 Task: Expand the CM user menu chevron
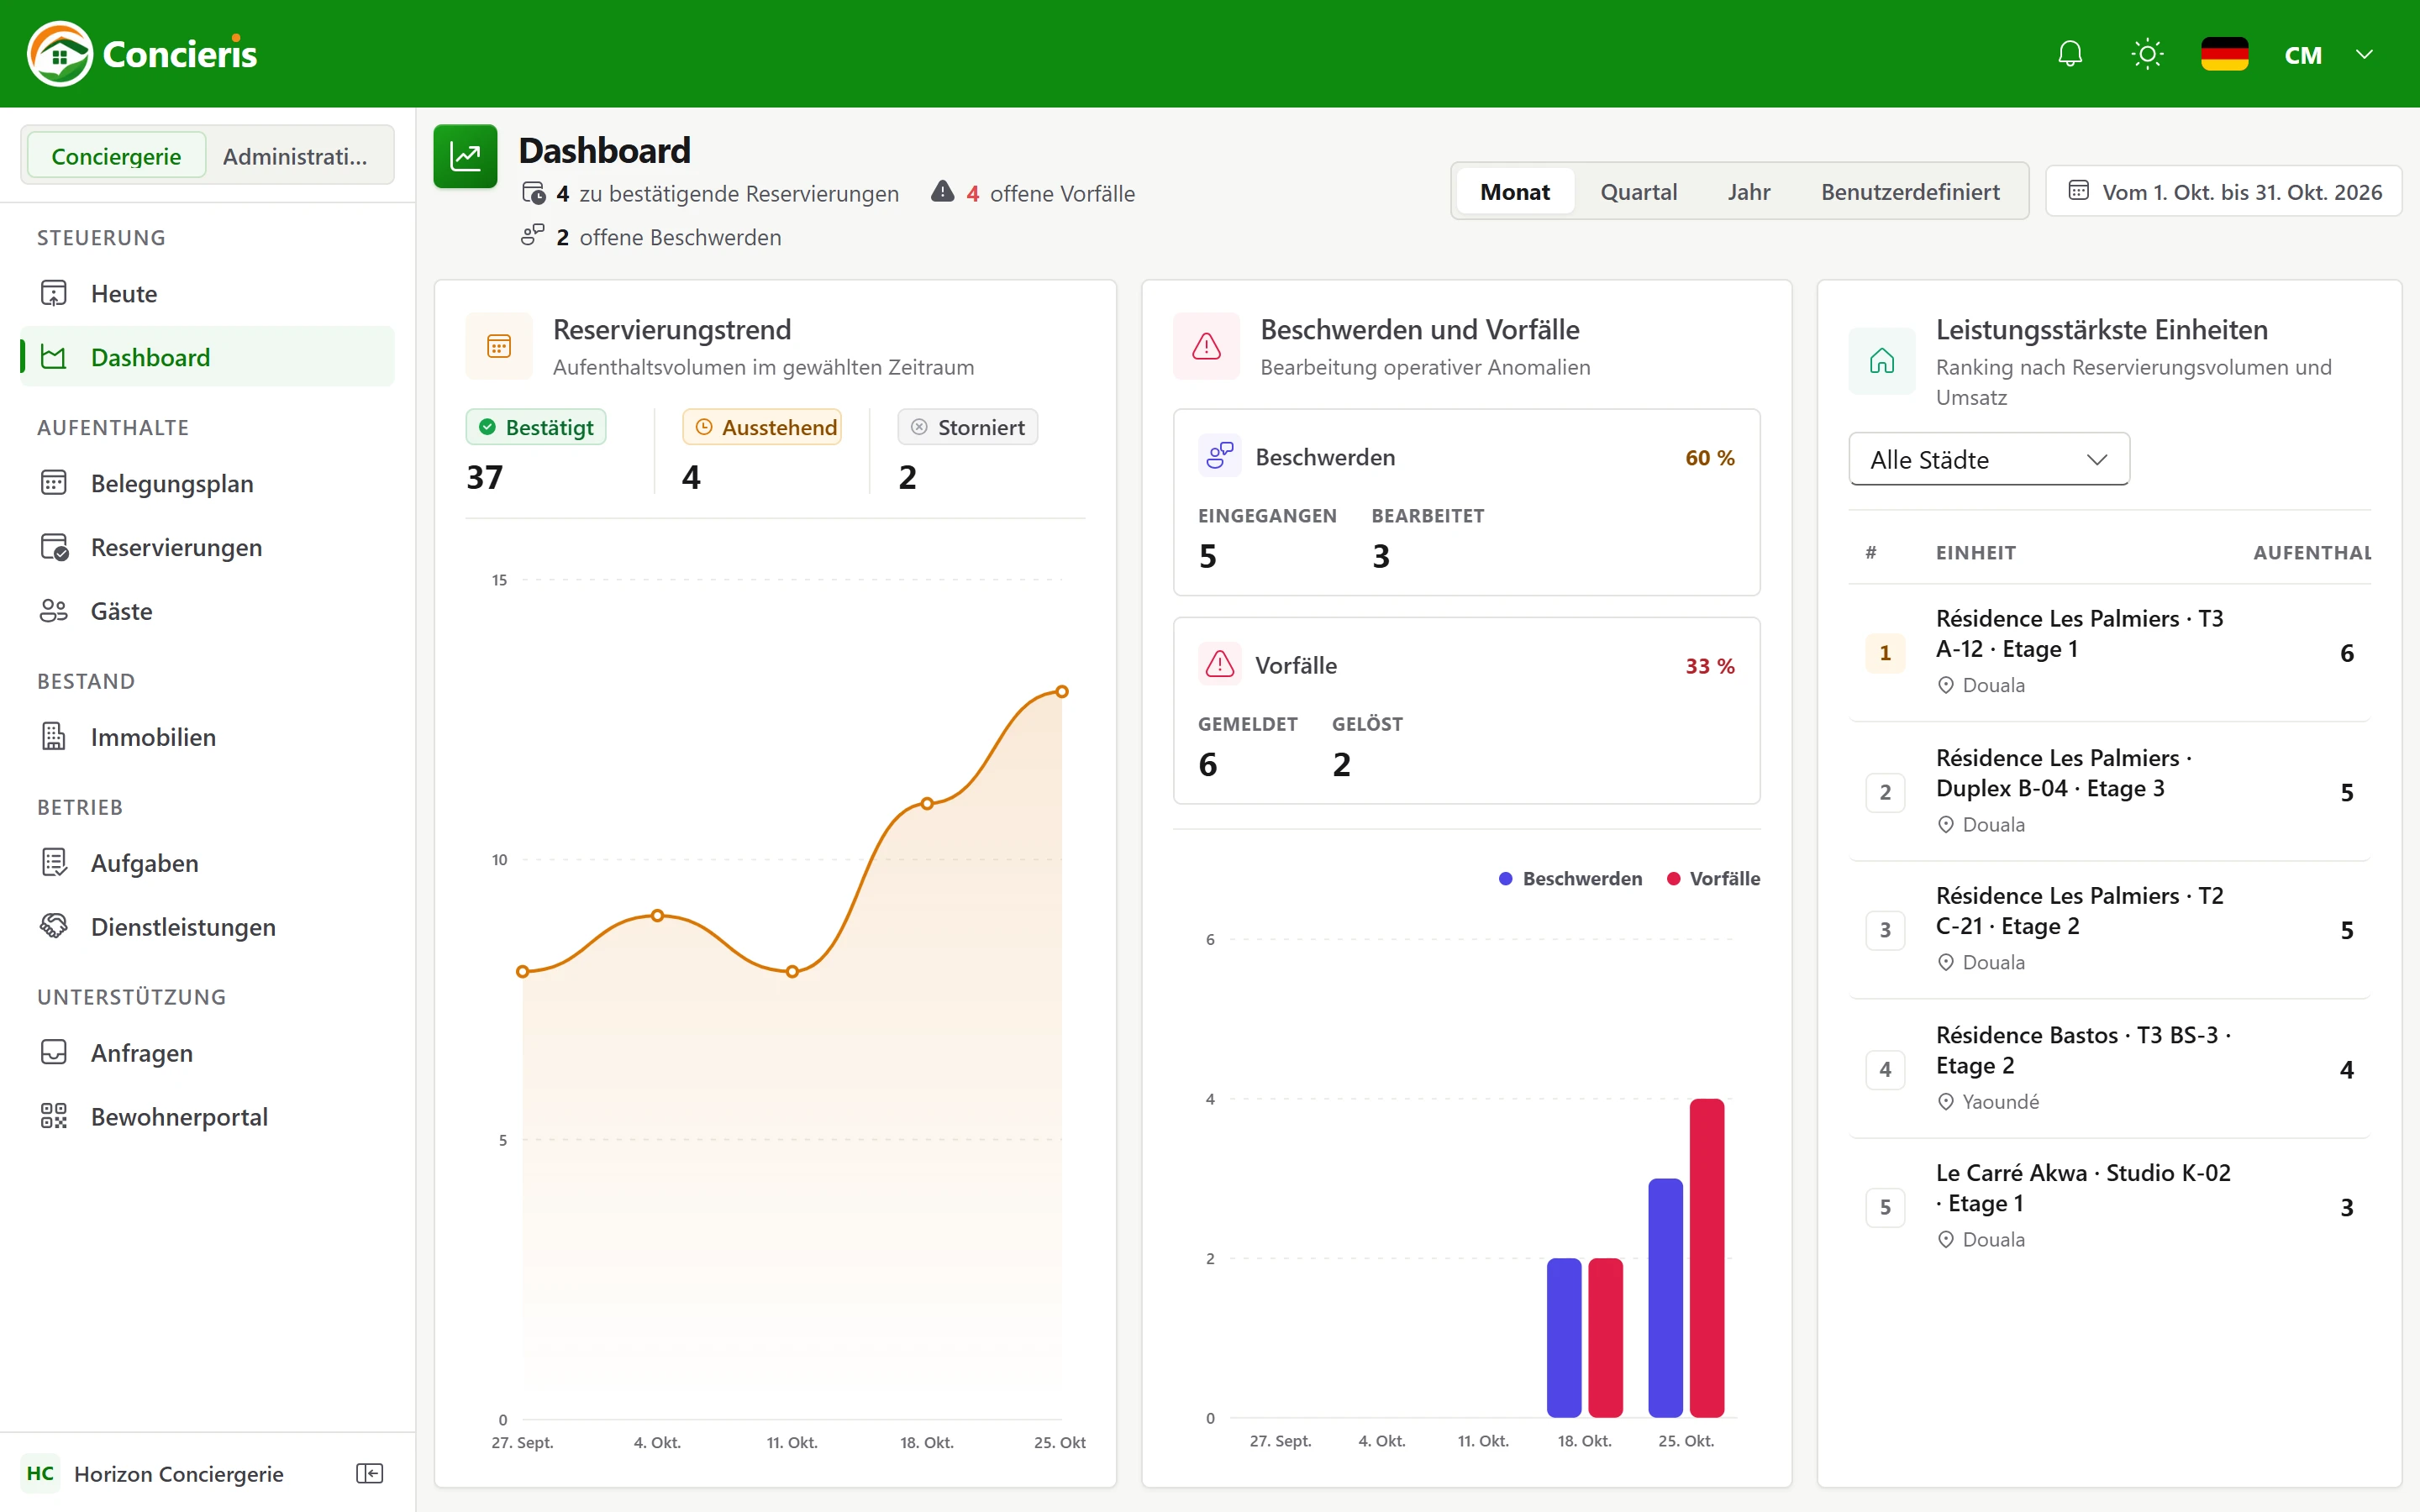tap(2364, 54)
